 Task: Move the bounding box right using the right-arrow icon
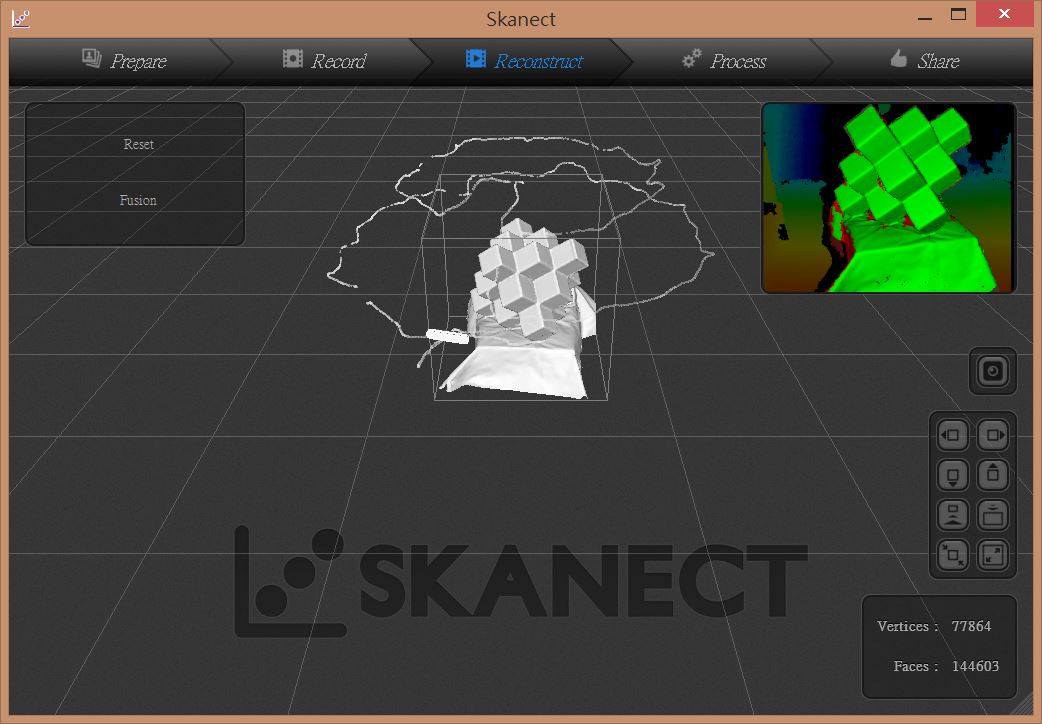(x=993, y=435)
